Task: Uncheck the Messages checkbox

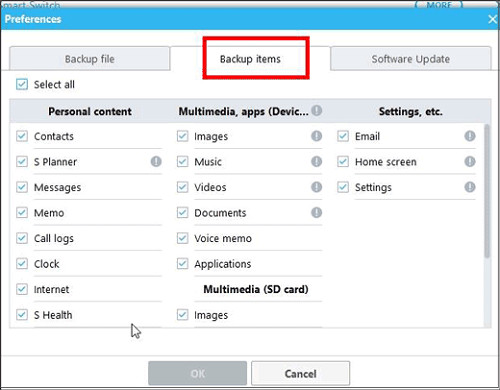Action: 22,187
